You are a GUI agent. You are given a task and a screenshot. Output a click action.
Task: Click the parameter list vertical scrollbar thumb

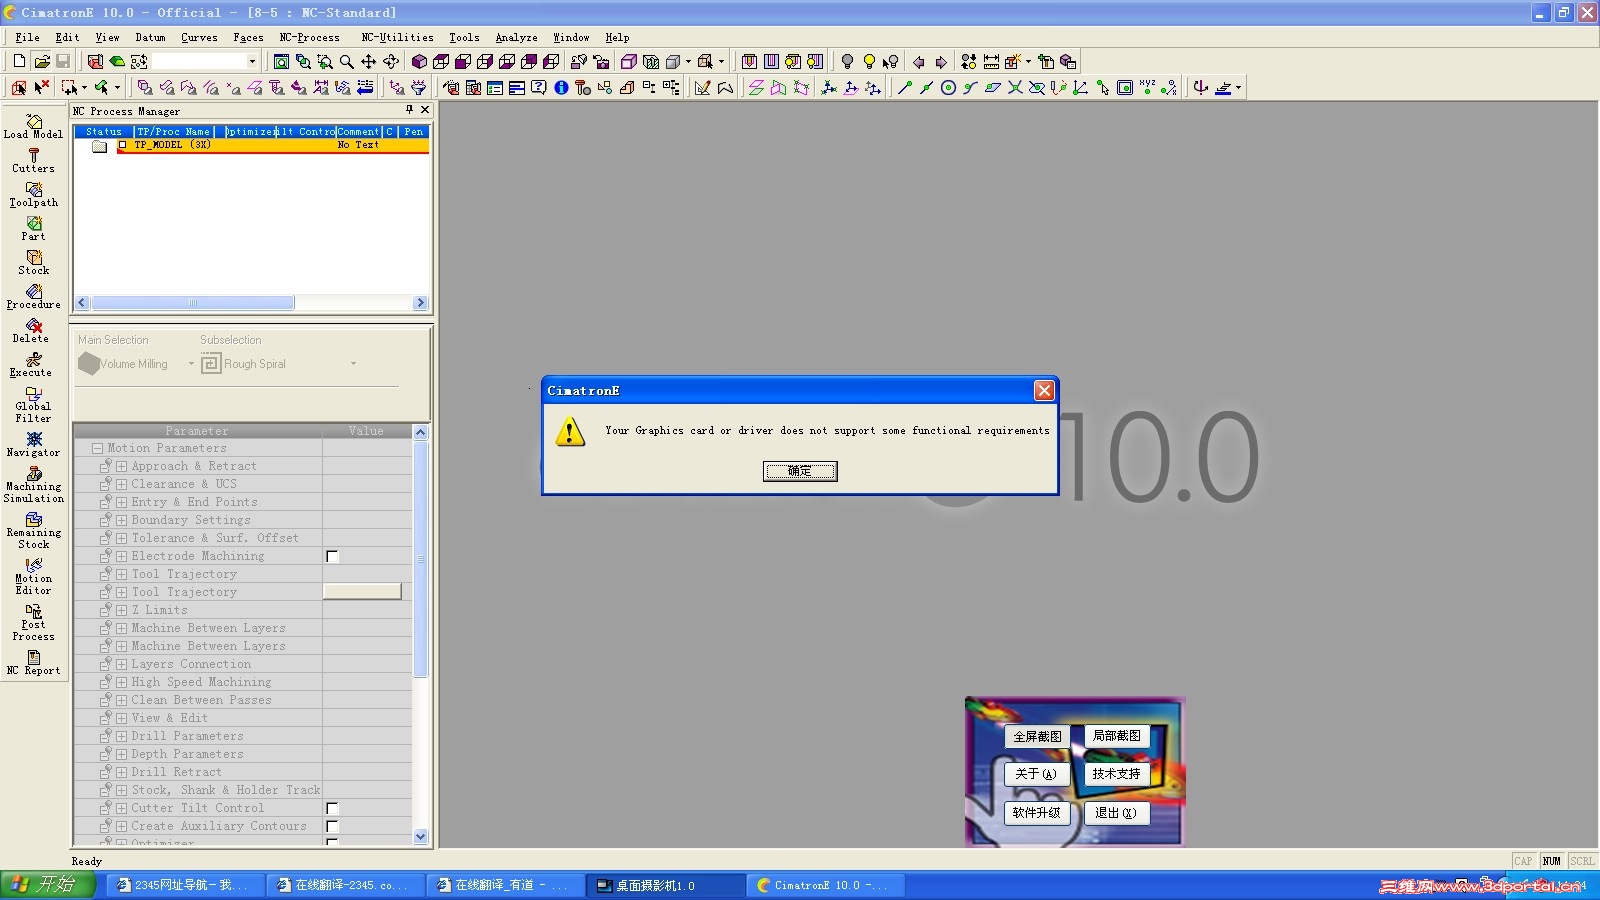pos(420,558)
